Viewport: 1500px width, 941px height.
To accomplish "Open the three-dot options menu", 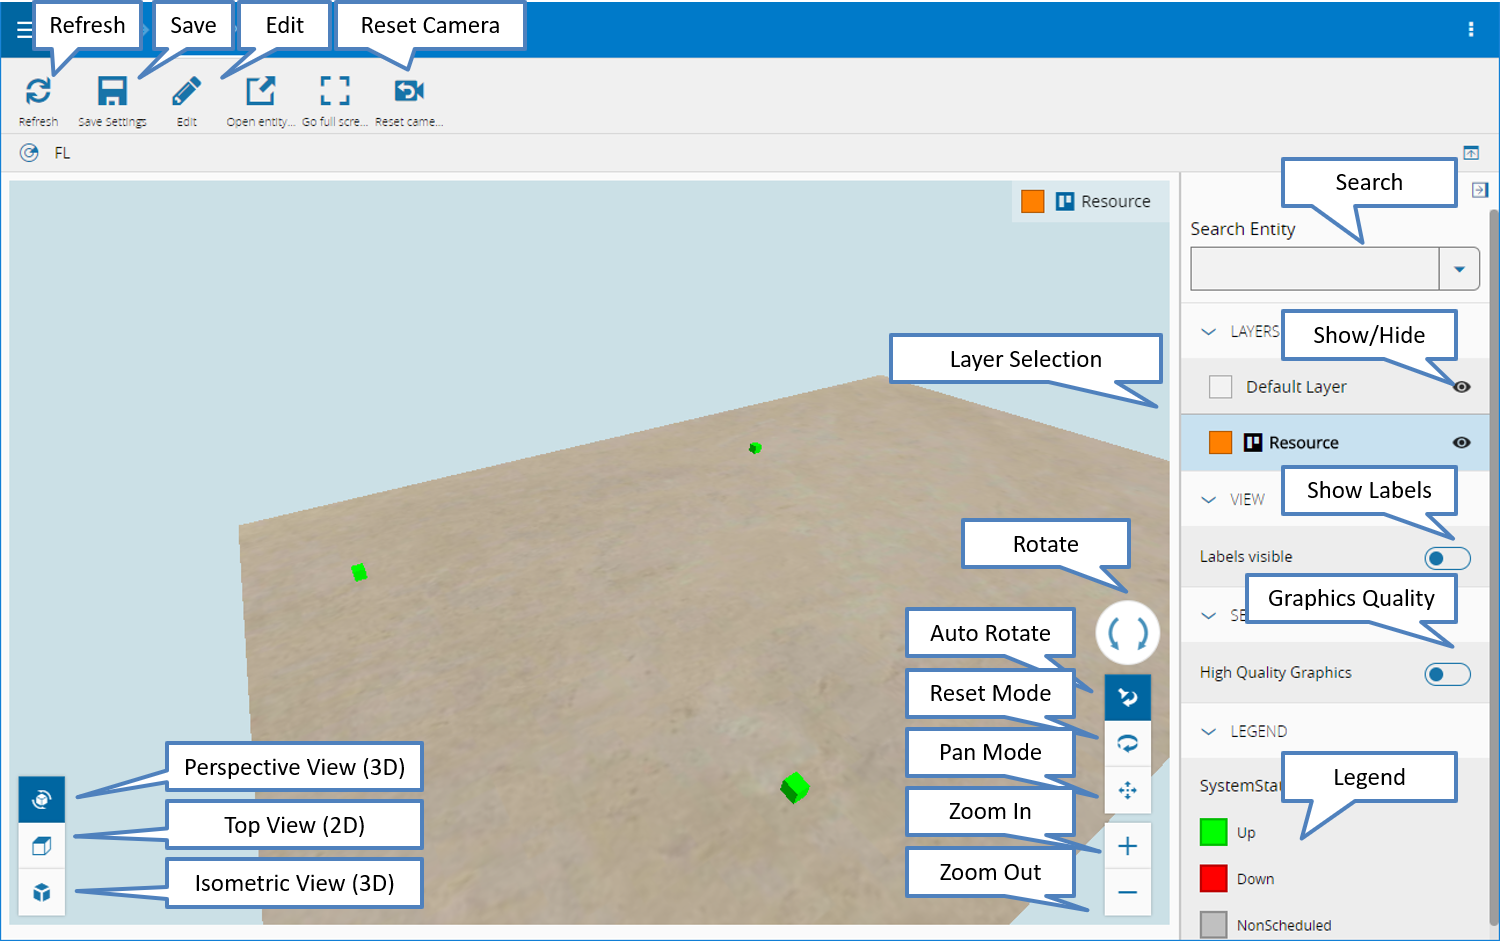I will click(x=1470, y=30).
